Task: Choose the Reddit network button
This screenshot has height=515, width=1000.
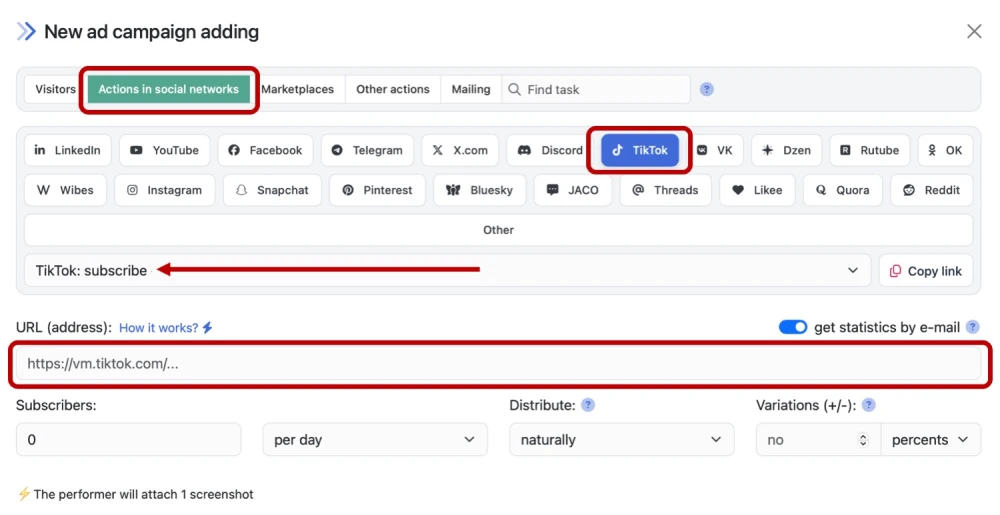Action: [931, 190]
